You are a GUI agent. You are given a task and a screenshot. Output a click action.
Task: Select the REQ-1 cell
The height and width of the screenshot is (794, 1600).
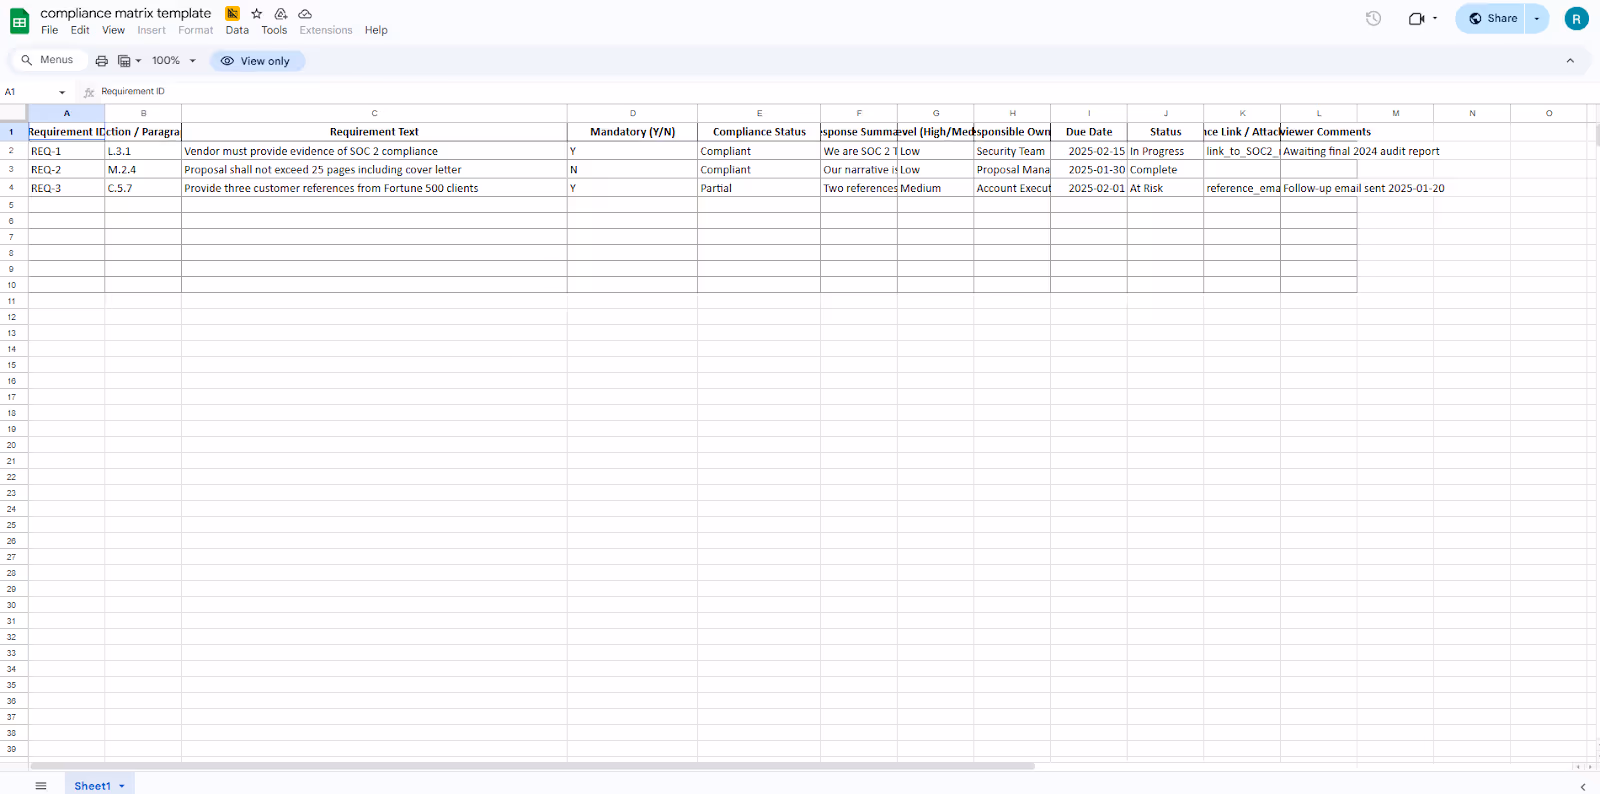tap(66, 151)
